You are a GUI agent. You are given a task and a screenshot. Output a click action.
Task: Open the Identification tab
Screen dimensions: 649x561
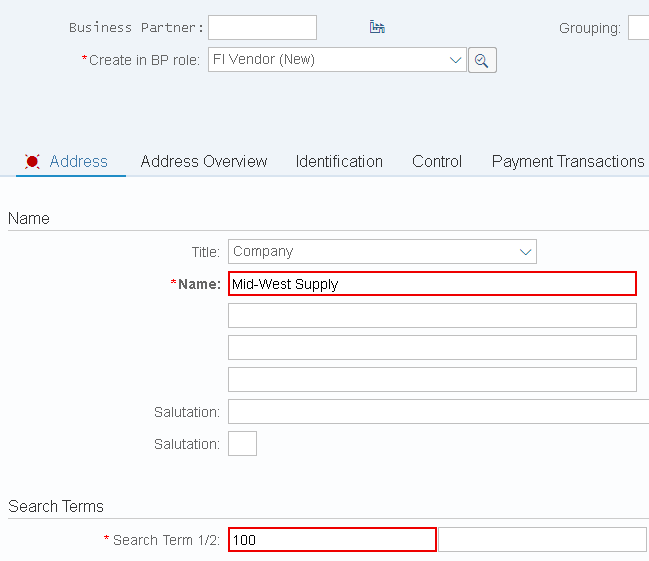[x=339, y=161]
